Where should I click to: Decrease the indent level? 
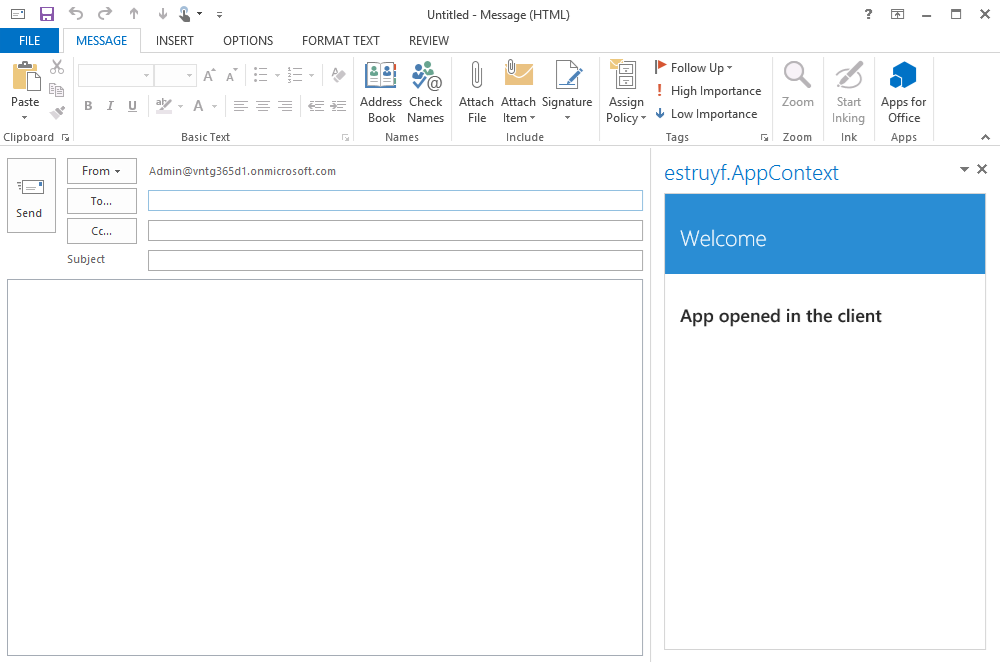click(x=316, y=106)
